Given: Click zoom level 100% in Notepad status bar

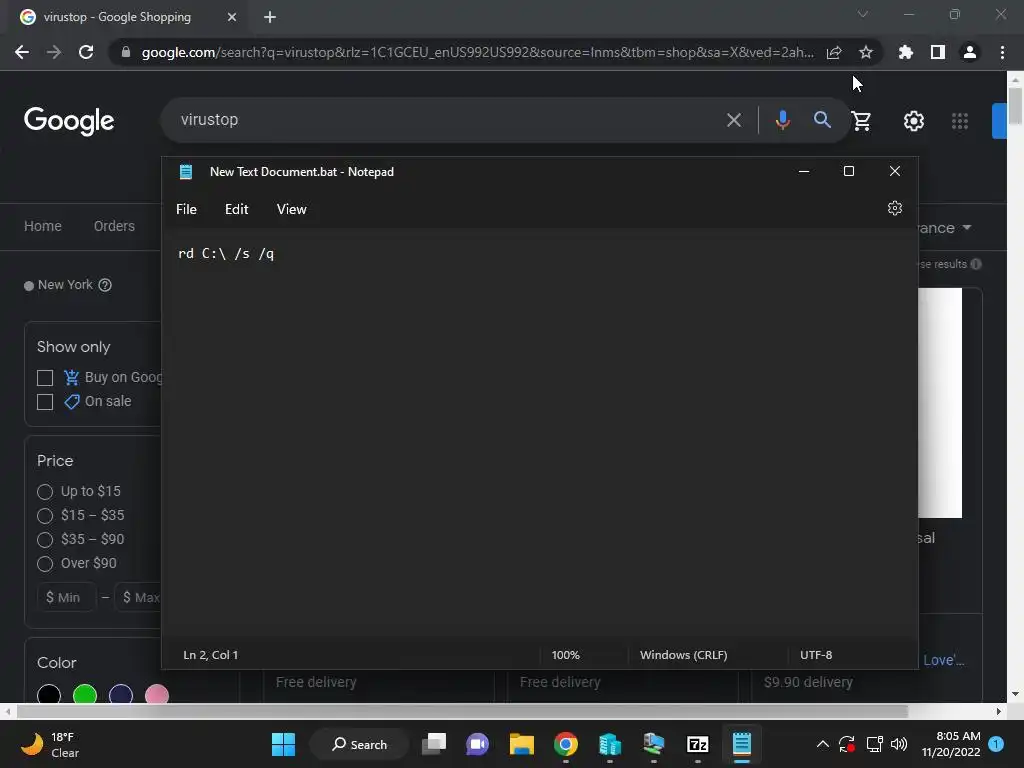Looking at the screenshot, I should [566, 654].
